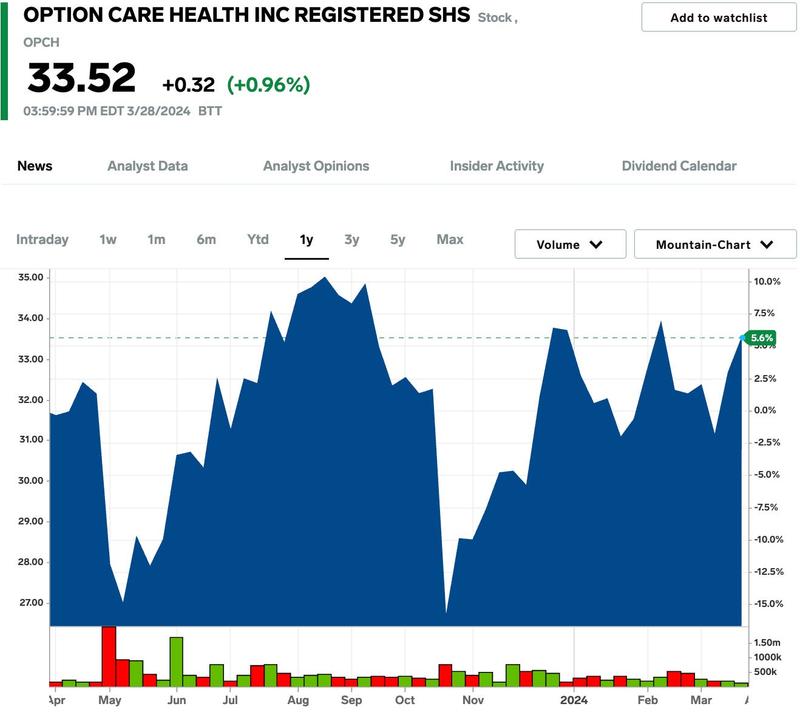Open the Volume dropdown
This screenshot has width=800, height=715.
tap(570, 244)
